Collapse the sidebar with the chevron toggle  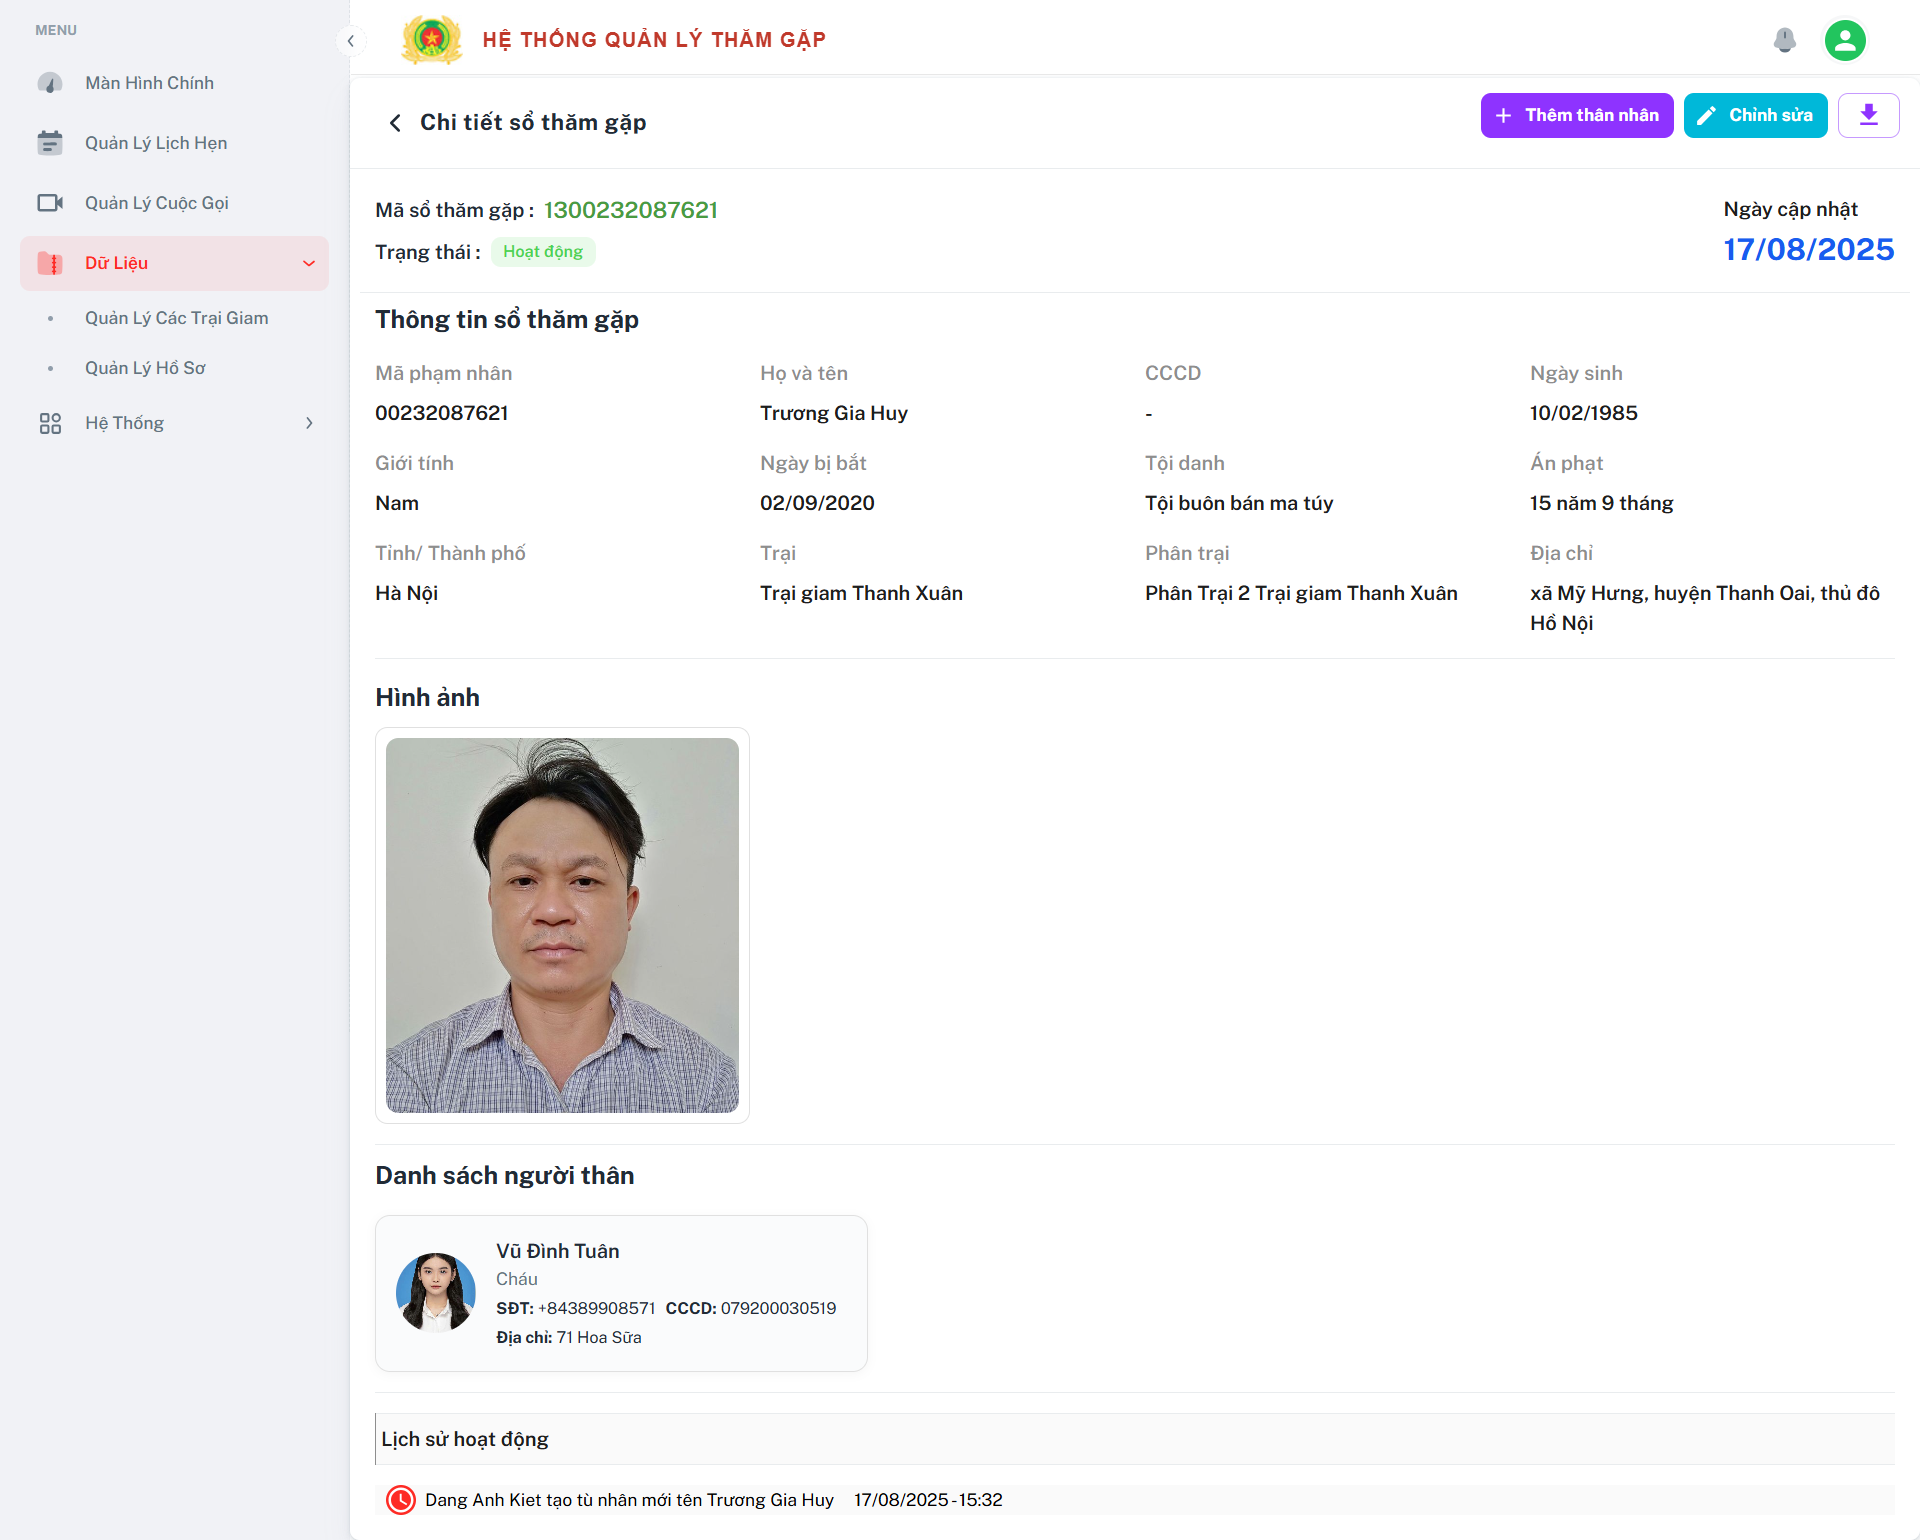point(350,41)
